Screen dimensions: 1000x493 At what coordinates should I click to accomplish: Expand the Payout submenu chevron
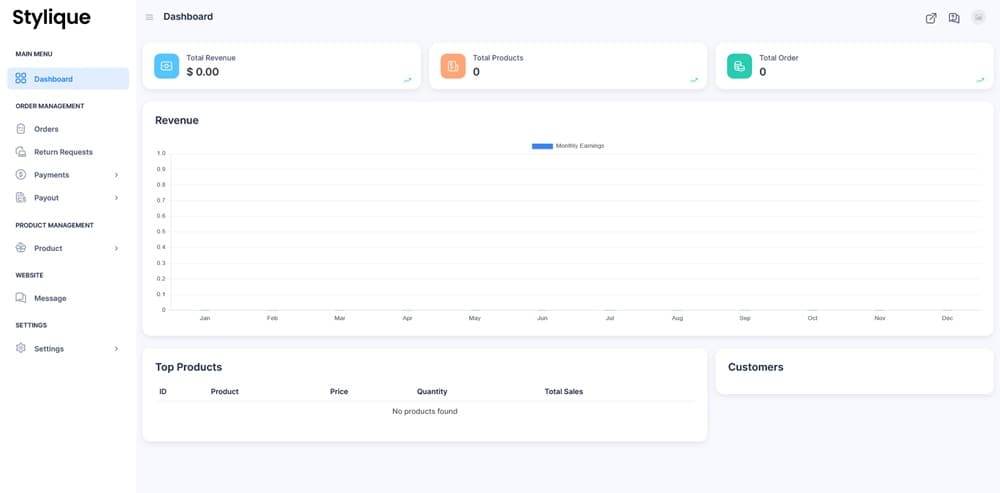[116, 198]
